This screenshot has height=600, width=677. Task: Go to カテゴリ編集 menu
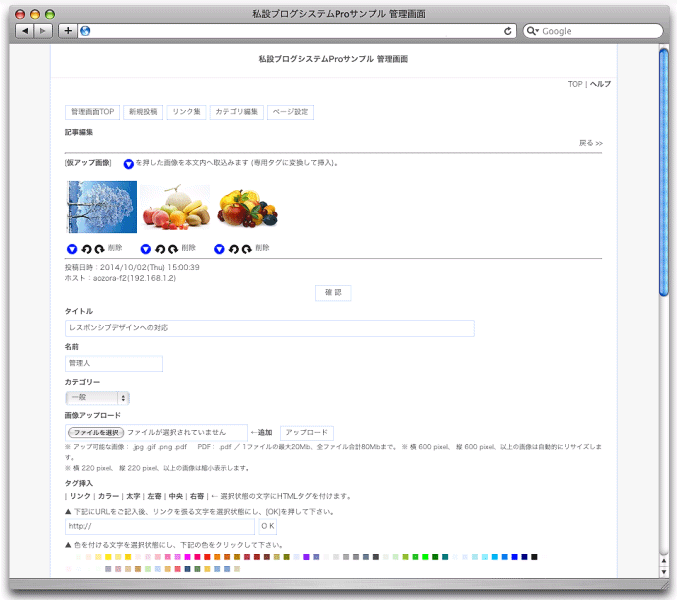click(x=237, y=111)
